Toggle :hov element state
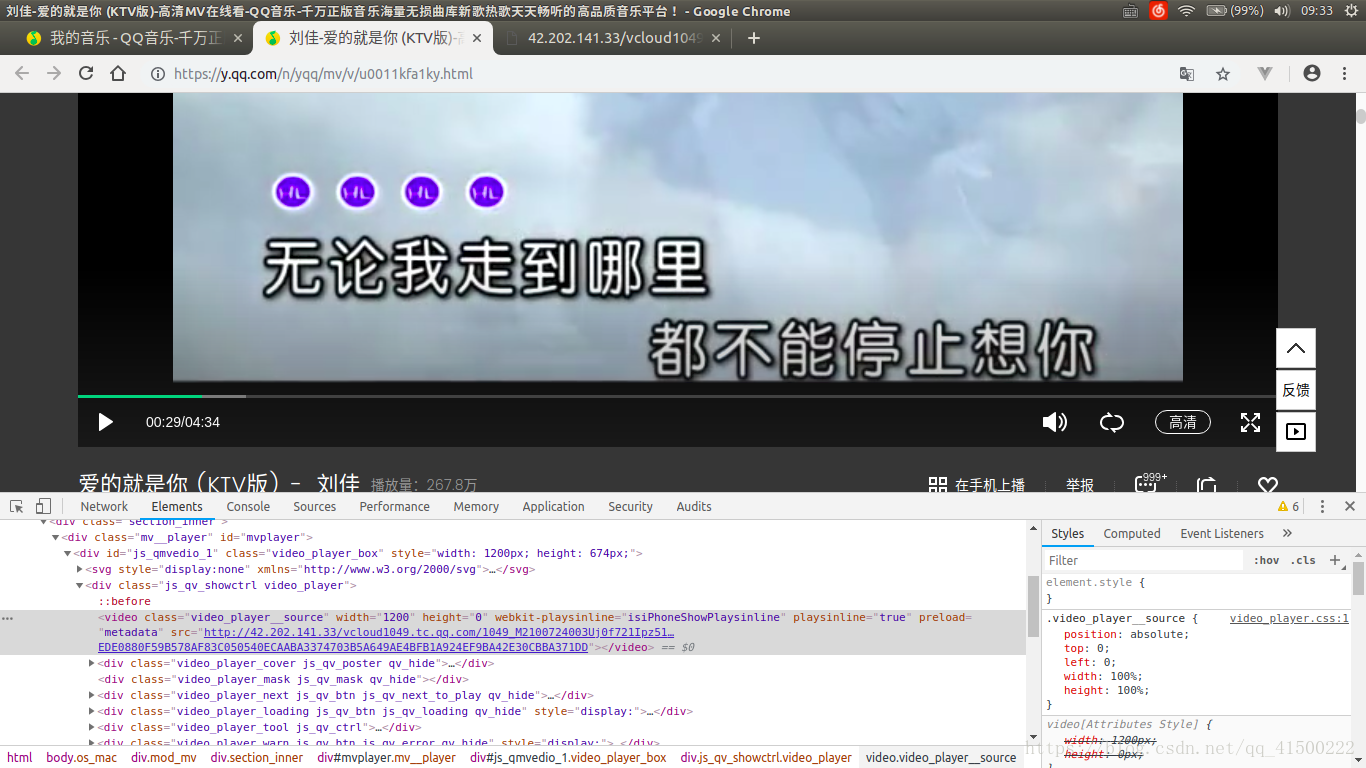The width and height of the screenshot is (1366, 768). point(1266,560)
